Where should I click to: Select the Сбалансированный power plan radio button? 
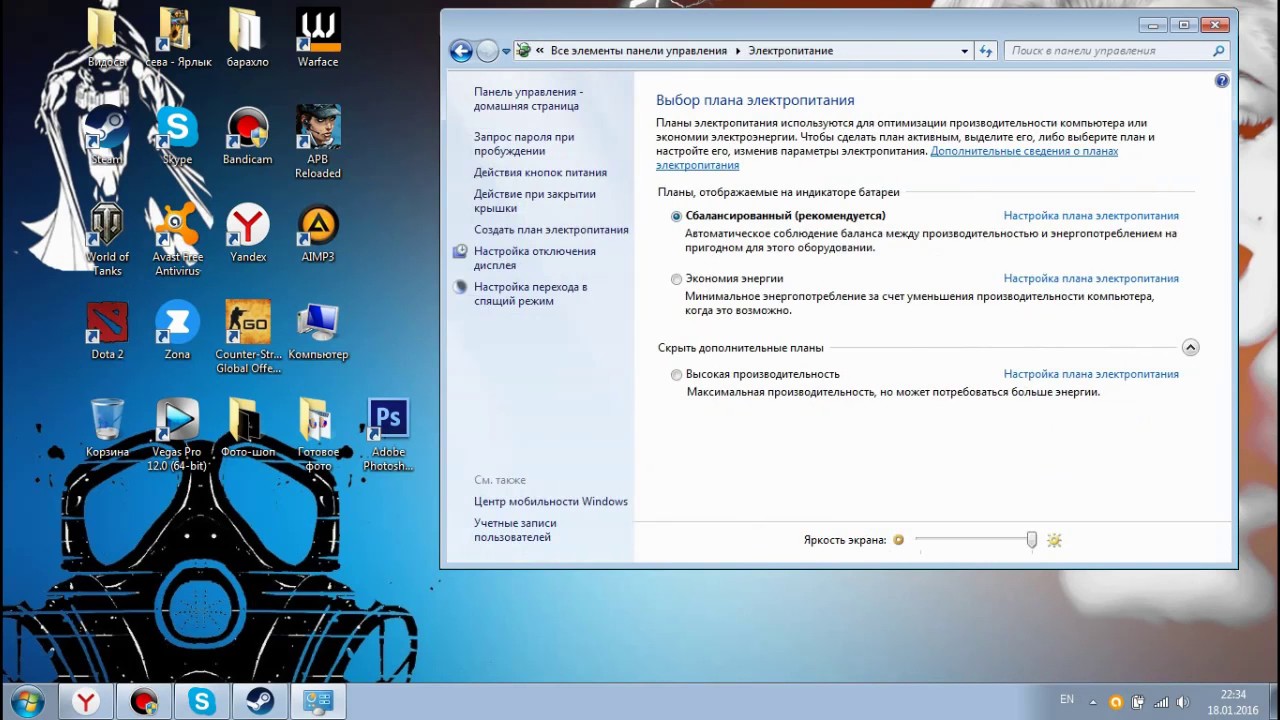click(677, 216)
